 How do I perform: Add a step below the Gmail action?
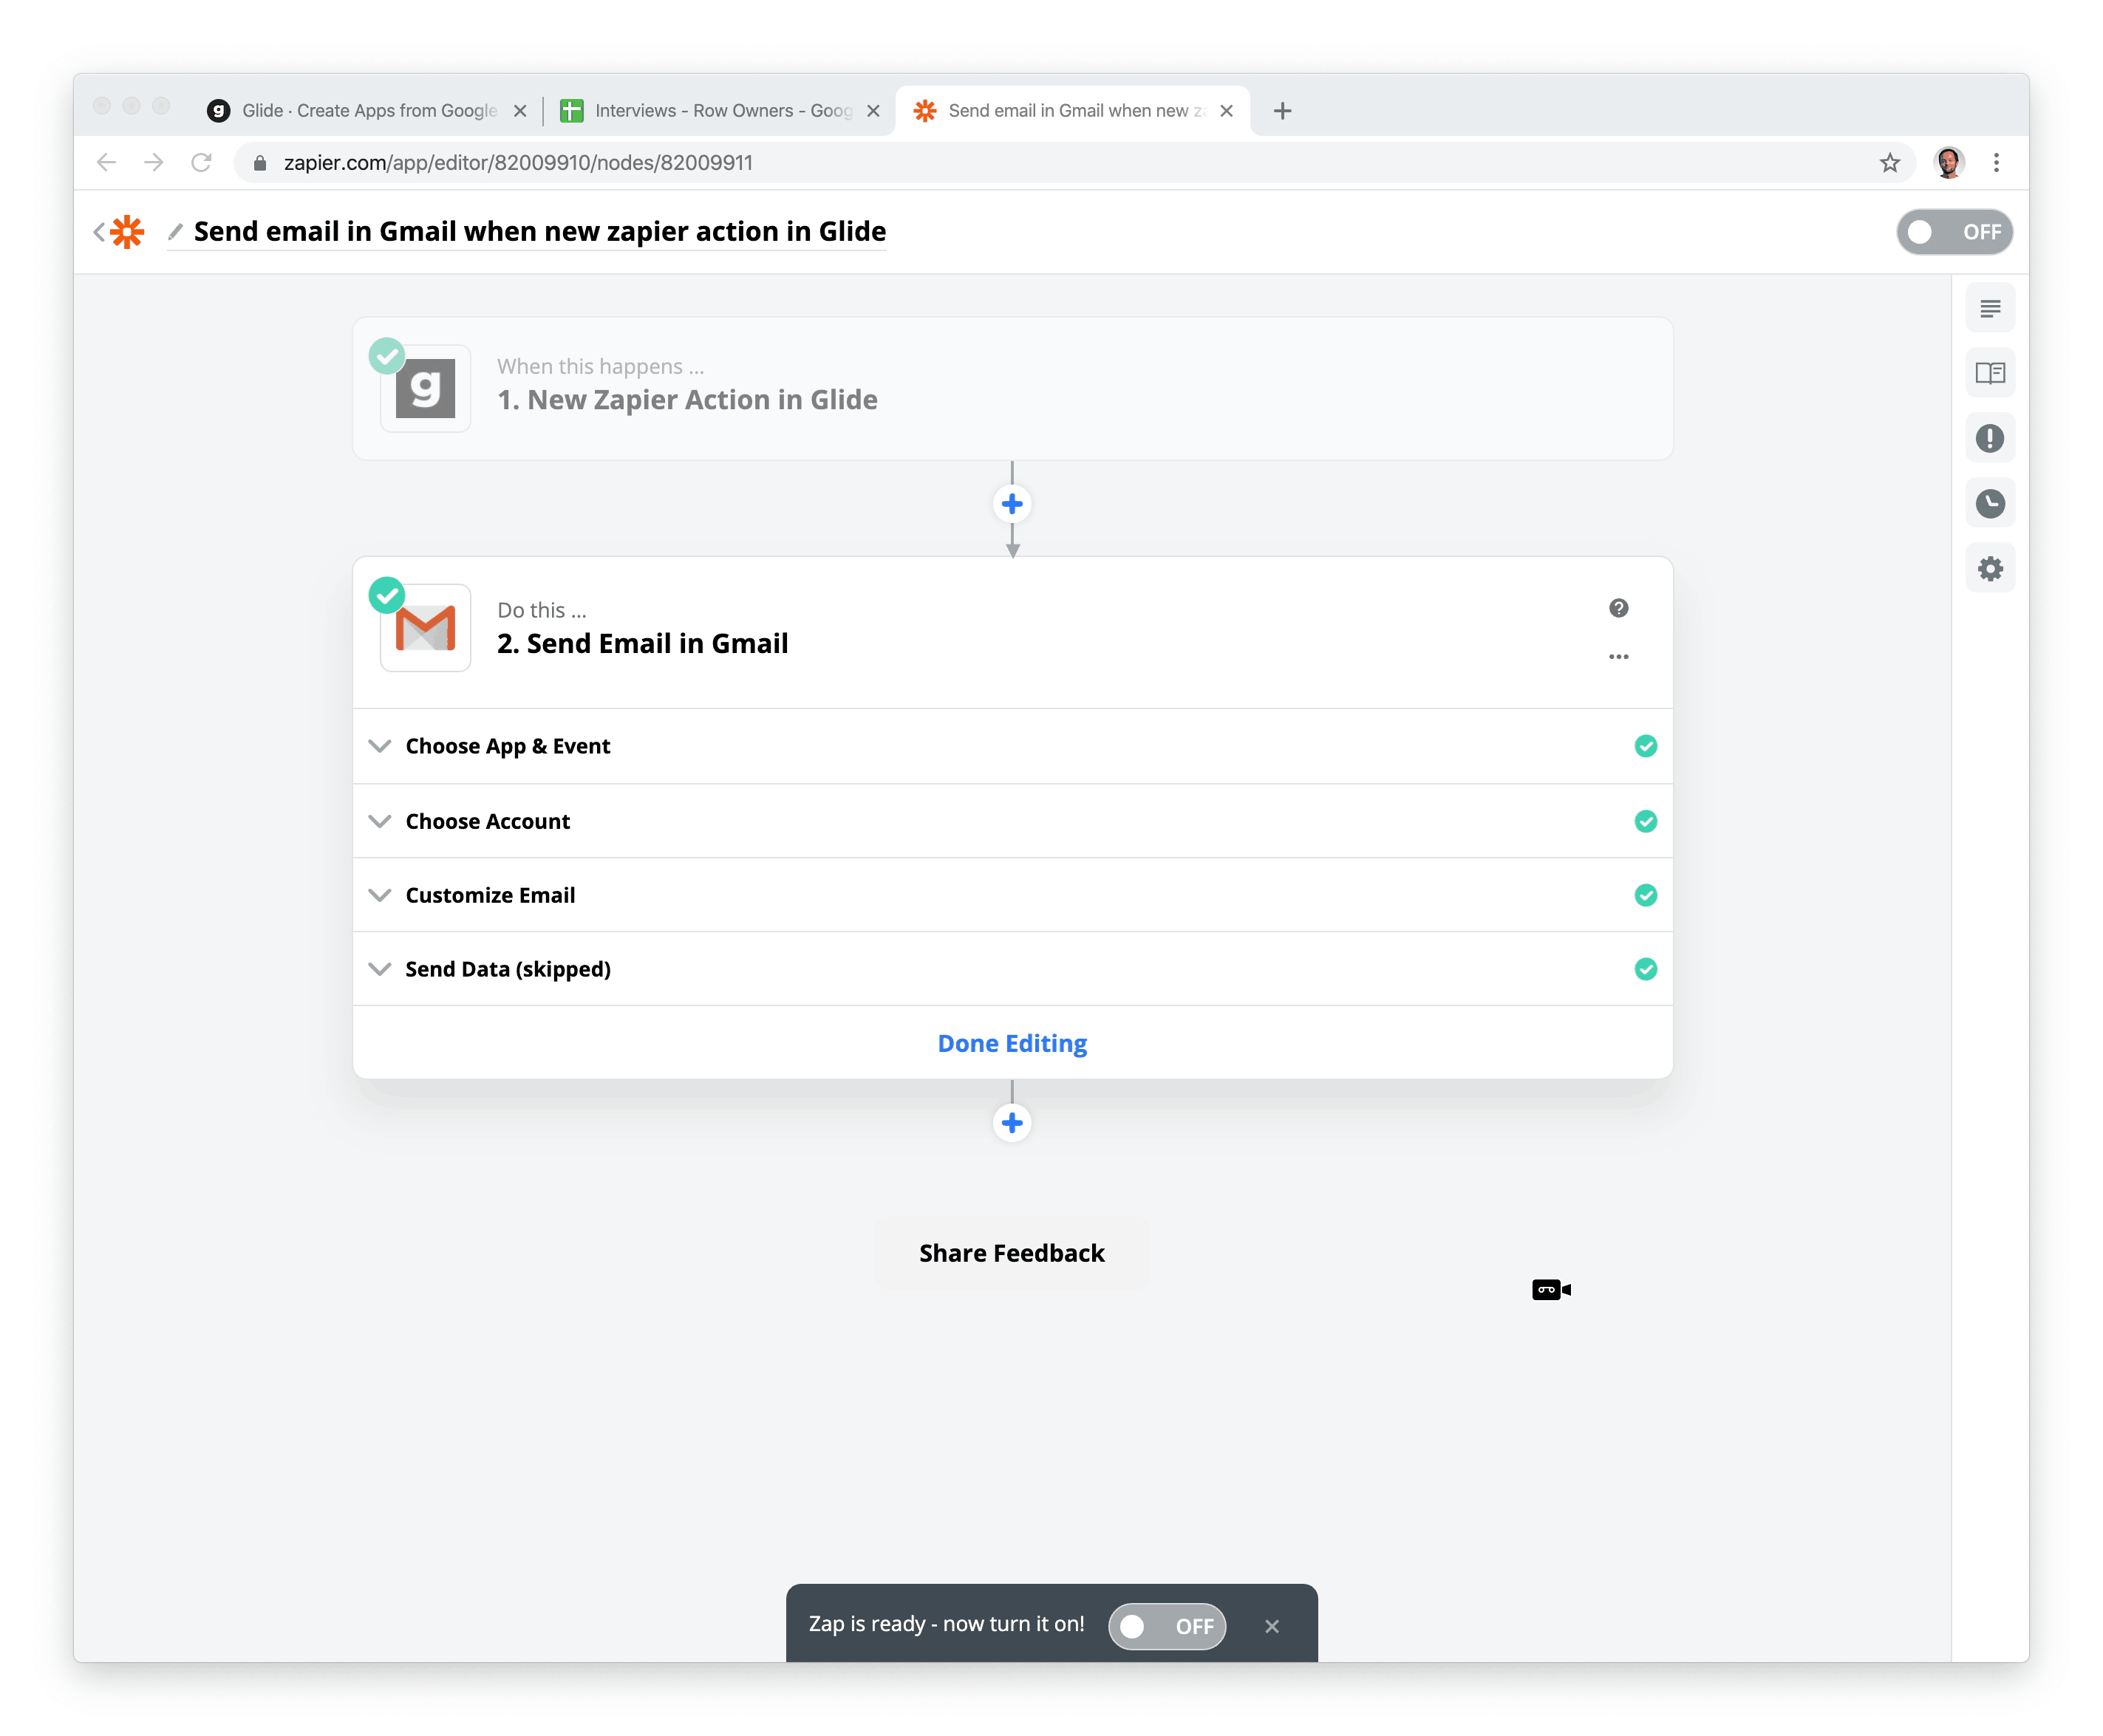point(1012,1122)
